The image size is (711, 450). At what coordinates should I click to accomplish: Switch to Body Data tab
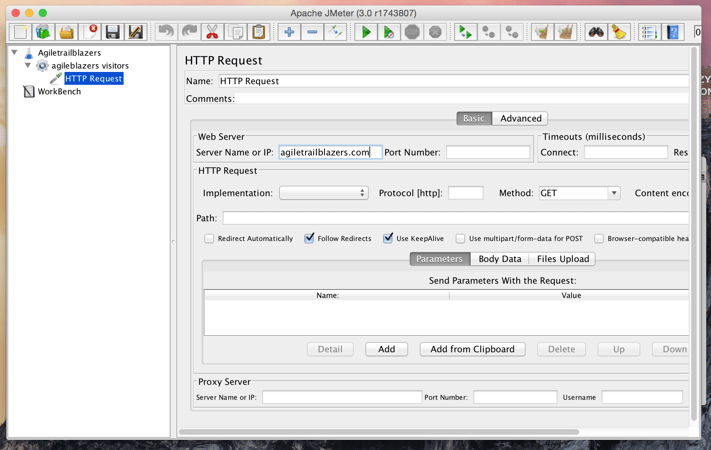(500, 259)
